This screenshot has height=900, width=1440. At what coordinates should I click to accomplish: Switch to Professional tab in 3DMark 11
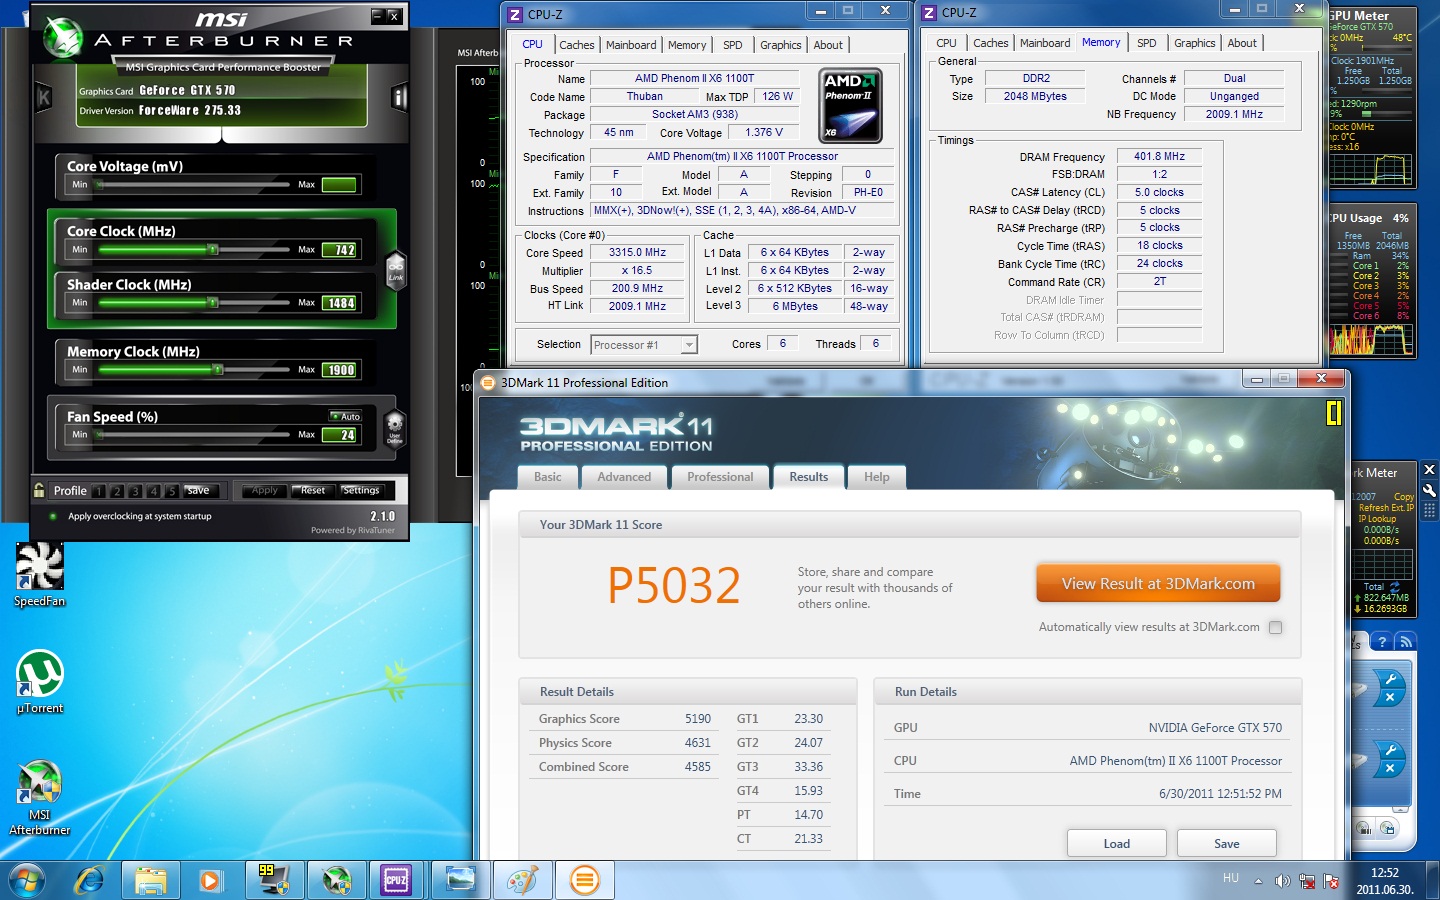[x=720, y=477]
